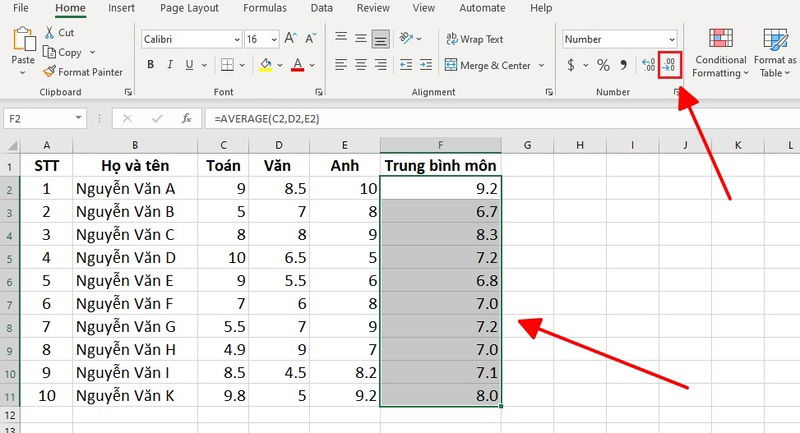Viewport: 800px width, 433px height.
Task: Increase indent icon
Action: coord(426,65)
